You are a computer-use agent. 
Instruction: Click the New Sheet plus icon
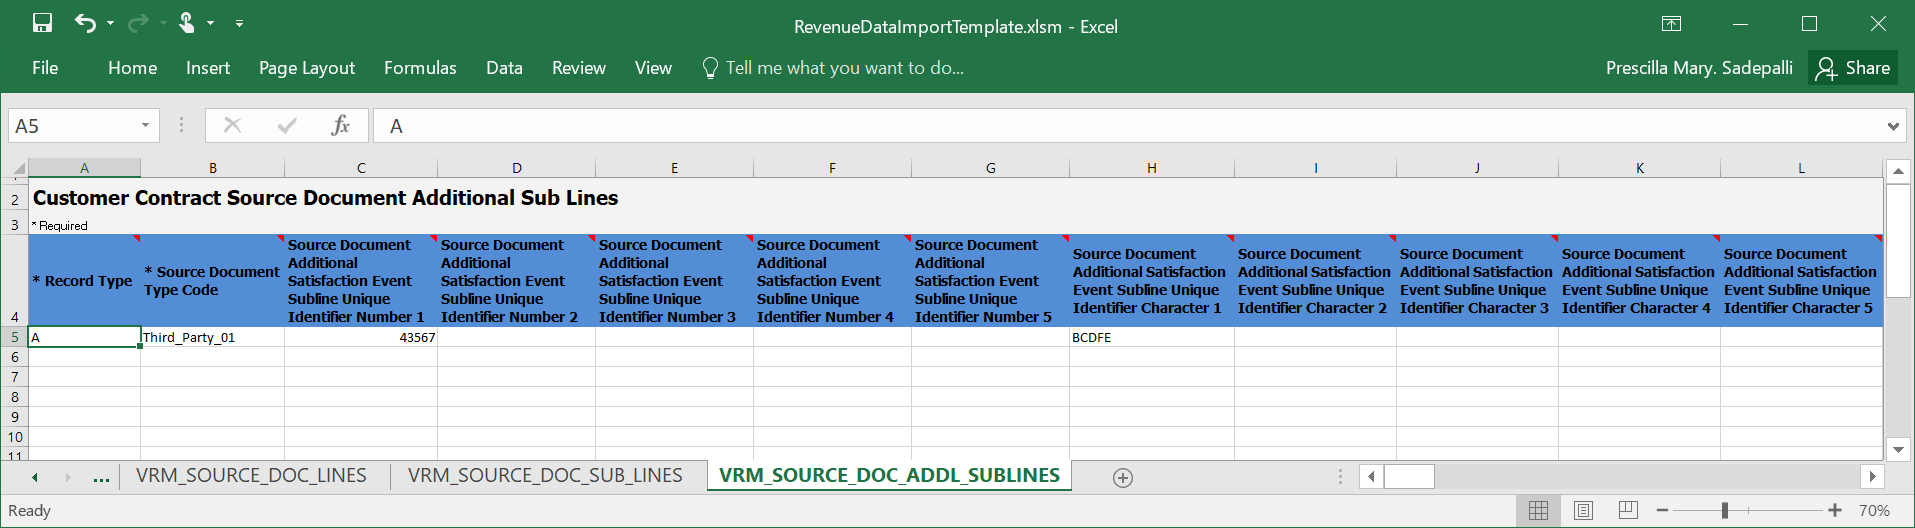(x=1123, y=478)
